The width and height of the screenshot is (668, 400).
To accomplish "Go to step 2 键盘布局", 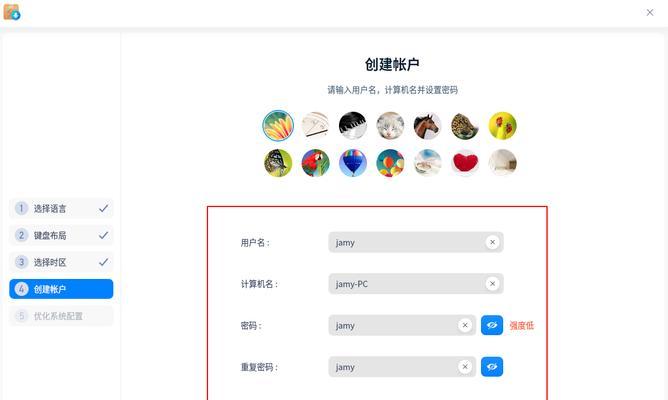I will (x=61, y=235).
